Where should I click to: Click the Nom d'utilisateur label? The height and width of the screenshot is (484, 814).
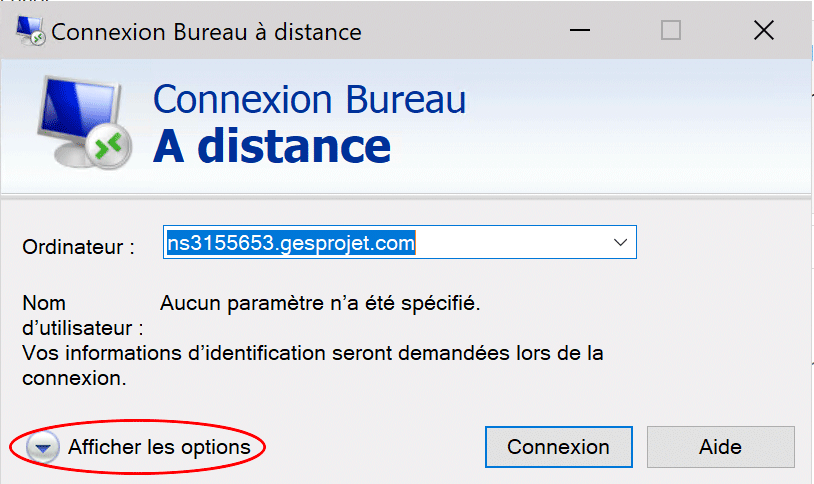tap(83, 316)
